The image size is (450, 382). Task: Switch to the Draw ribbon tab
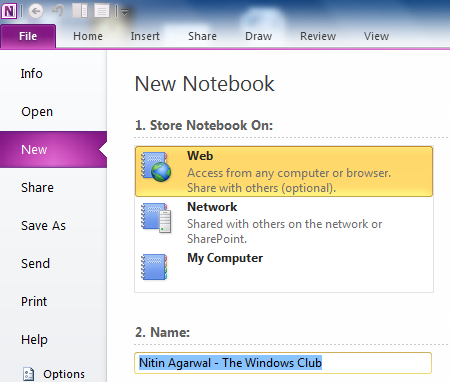pyautogui.click(x=258, y=36)
